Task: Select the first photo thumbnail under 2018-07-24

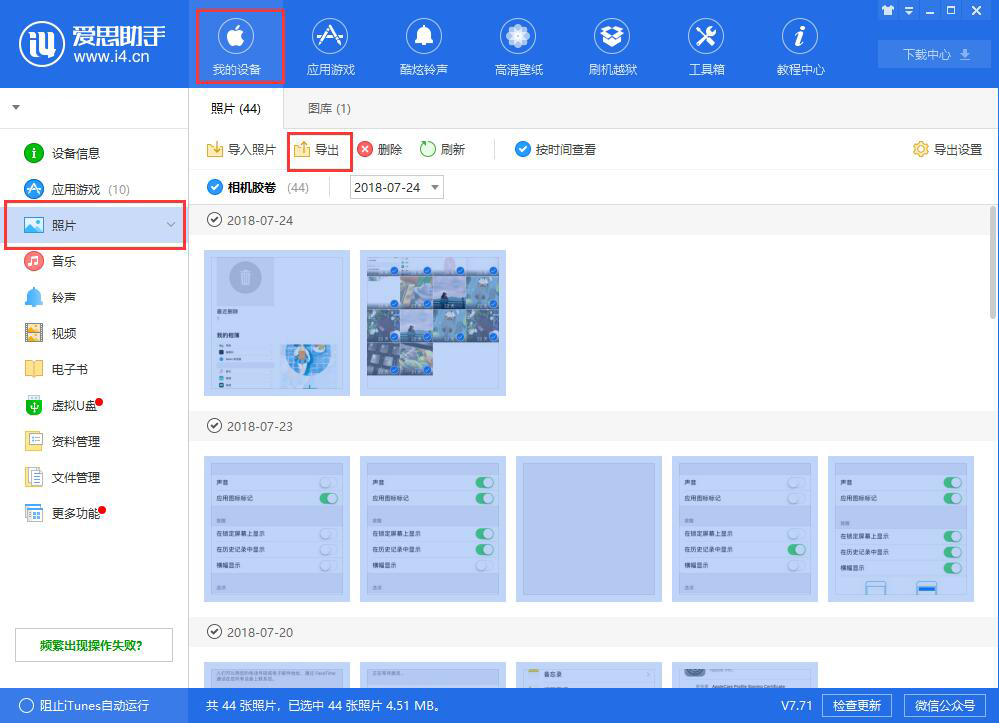Action: [x=276, y=322]
